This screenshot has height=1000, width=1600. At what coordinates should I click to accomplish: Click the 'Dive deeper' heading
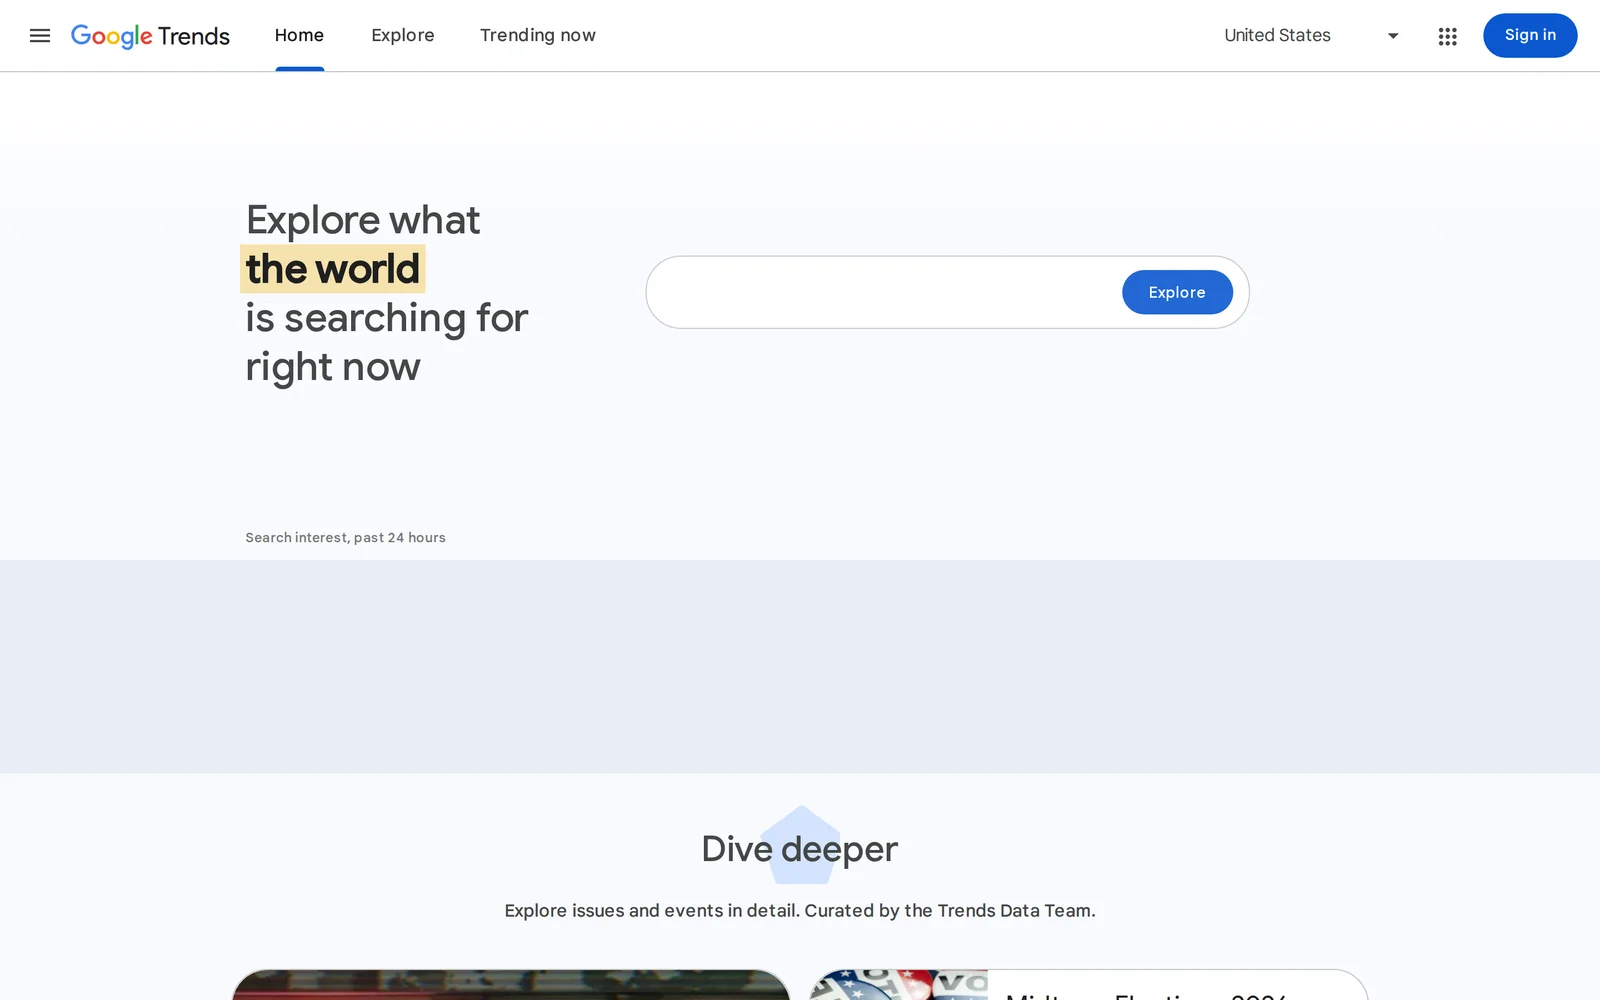click(799, 849)
